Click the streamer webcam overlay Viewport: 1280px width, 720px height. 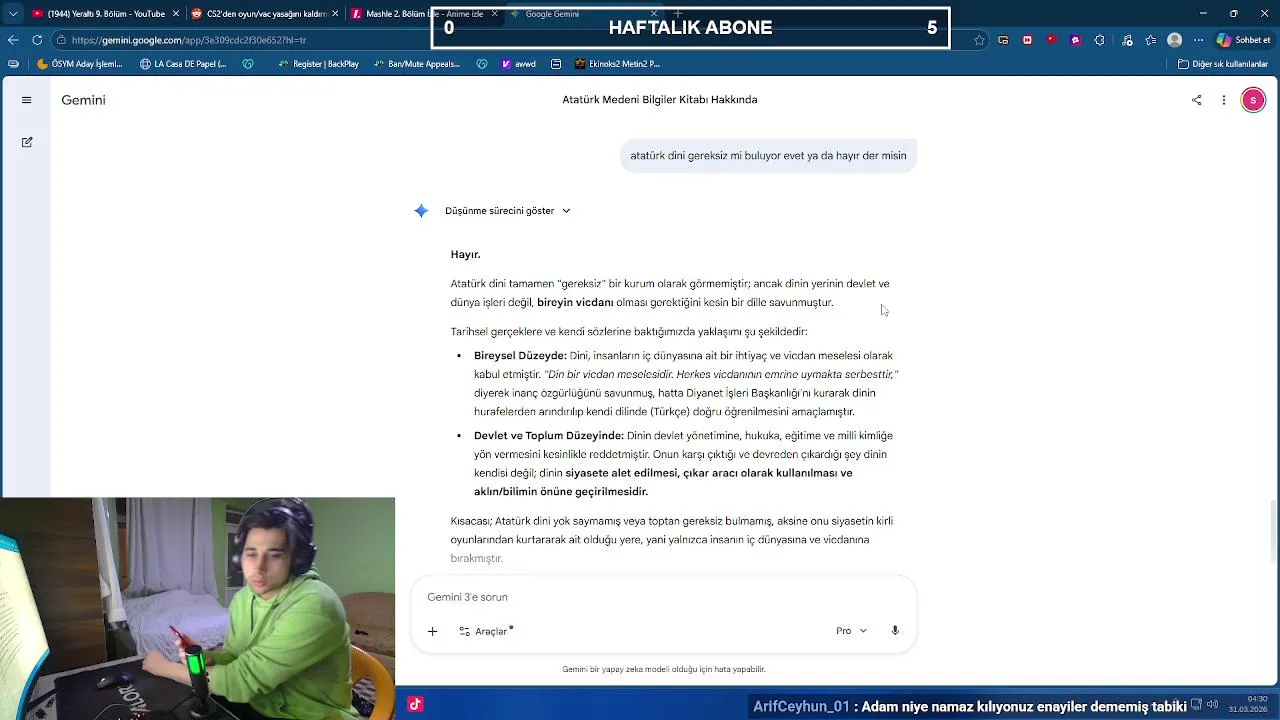pos(198,608)
